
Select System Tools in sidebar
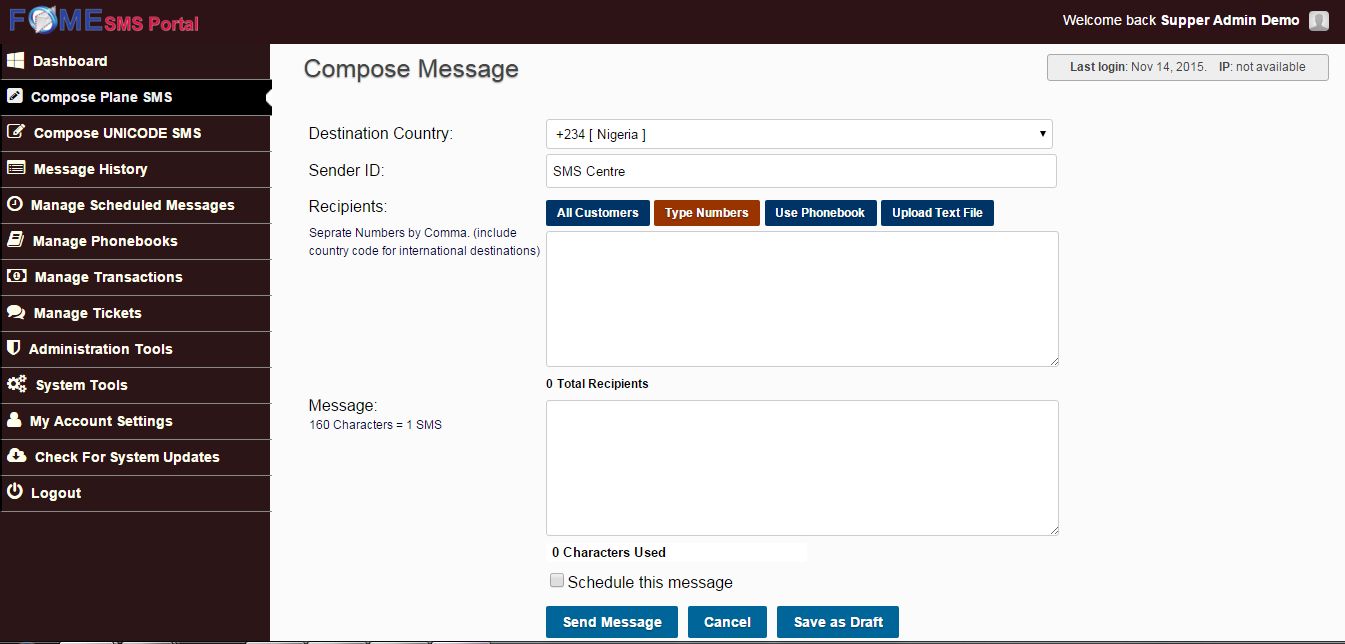coord(135,385)
